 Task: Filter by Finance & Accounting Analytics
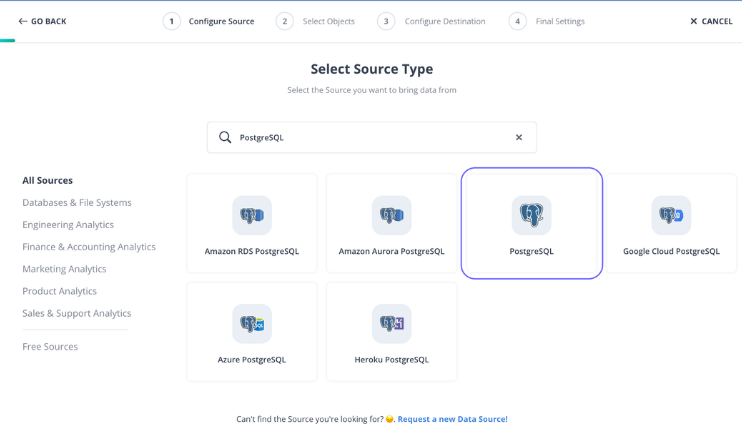pos(88,247)
